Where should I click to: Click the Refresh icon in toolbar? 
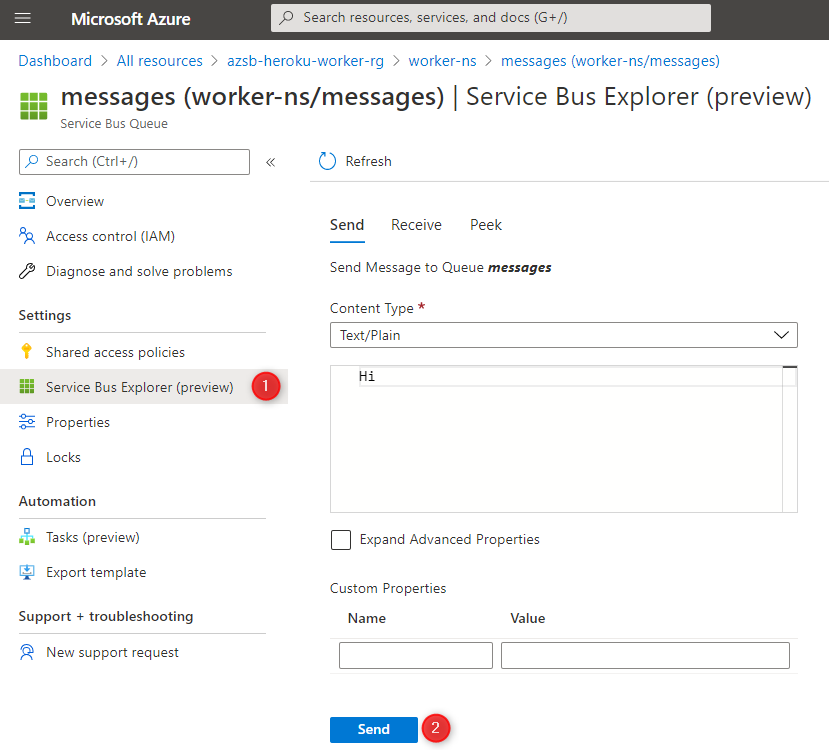(327, 161)
